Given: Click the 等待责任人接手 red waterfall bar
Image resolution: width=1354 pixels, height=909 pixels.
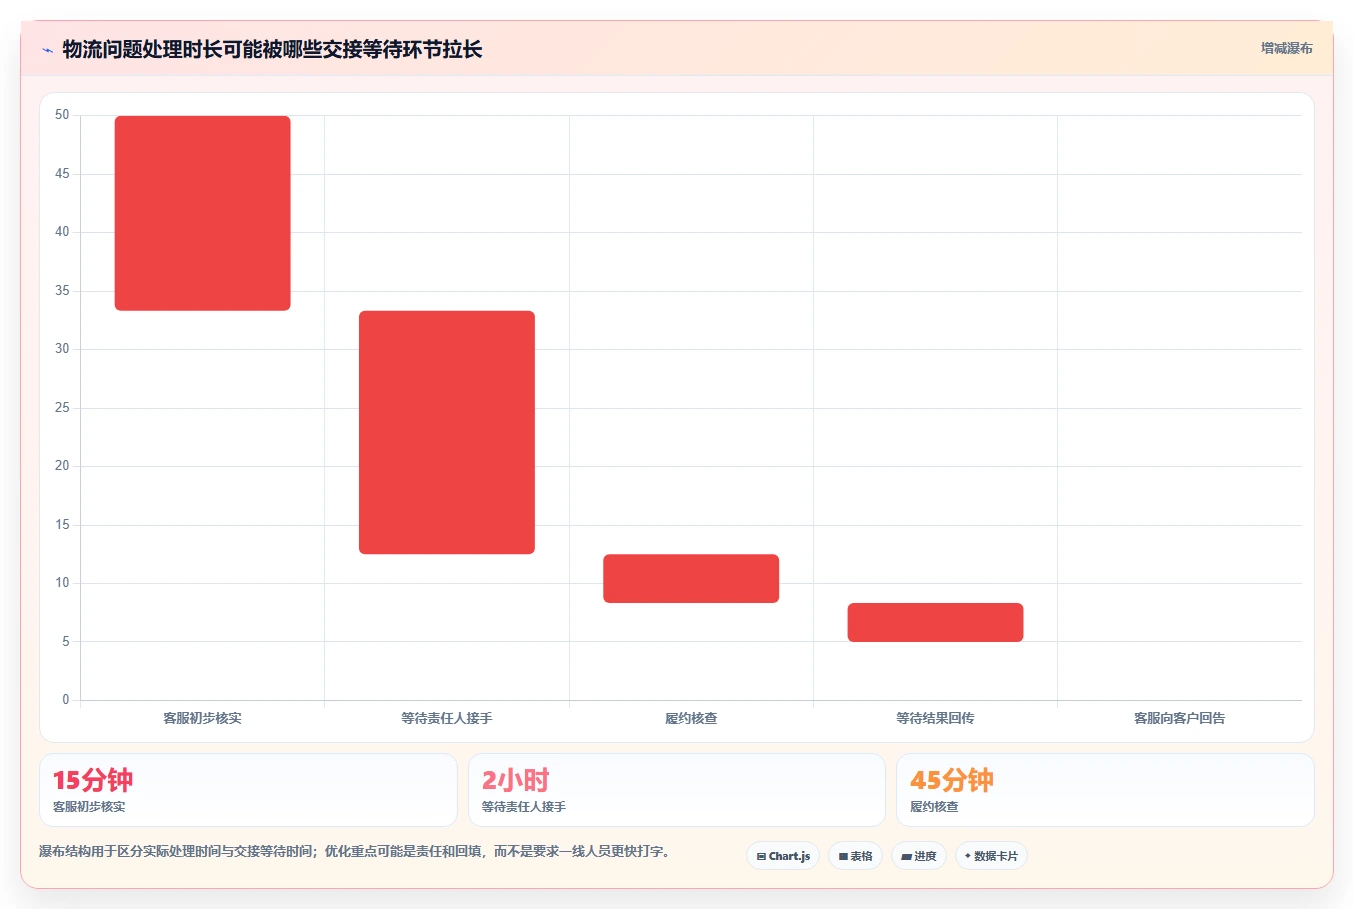Looking at the screenshot, I should [x=447, y=432].
